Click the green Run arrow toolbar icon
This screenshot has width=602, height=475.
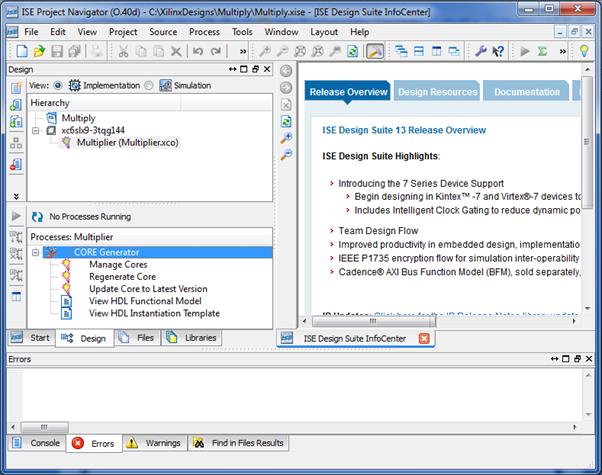click(x=524, y=51)
